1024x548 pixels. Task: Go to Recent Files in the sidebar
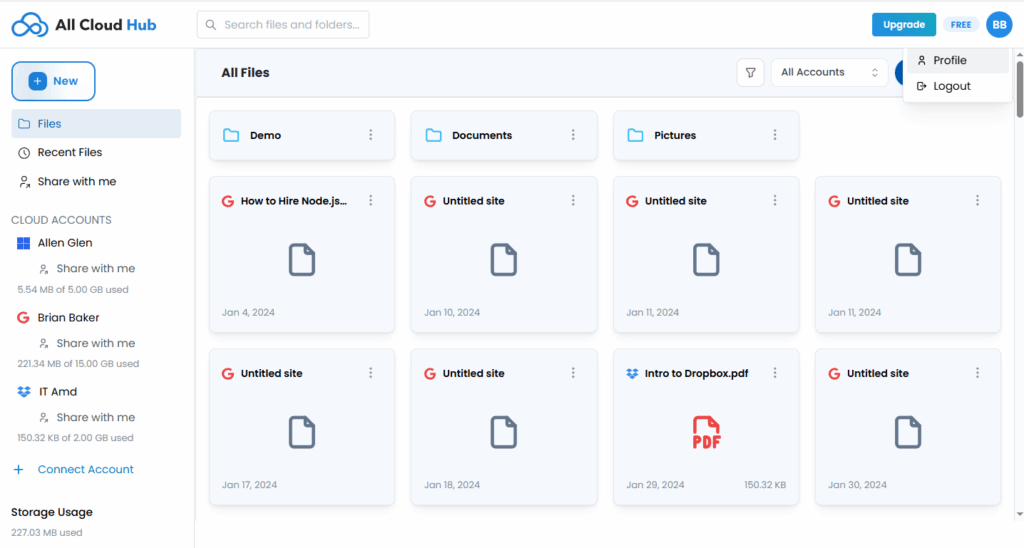(69, 153)
